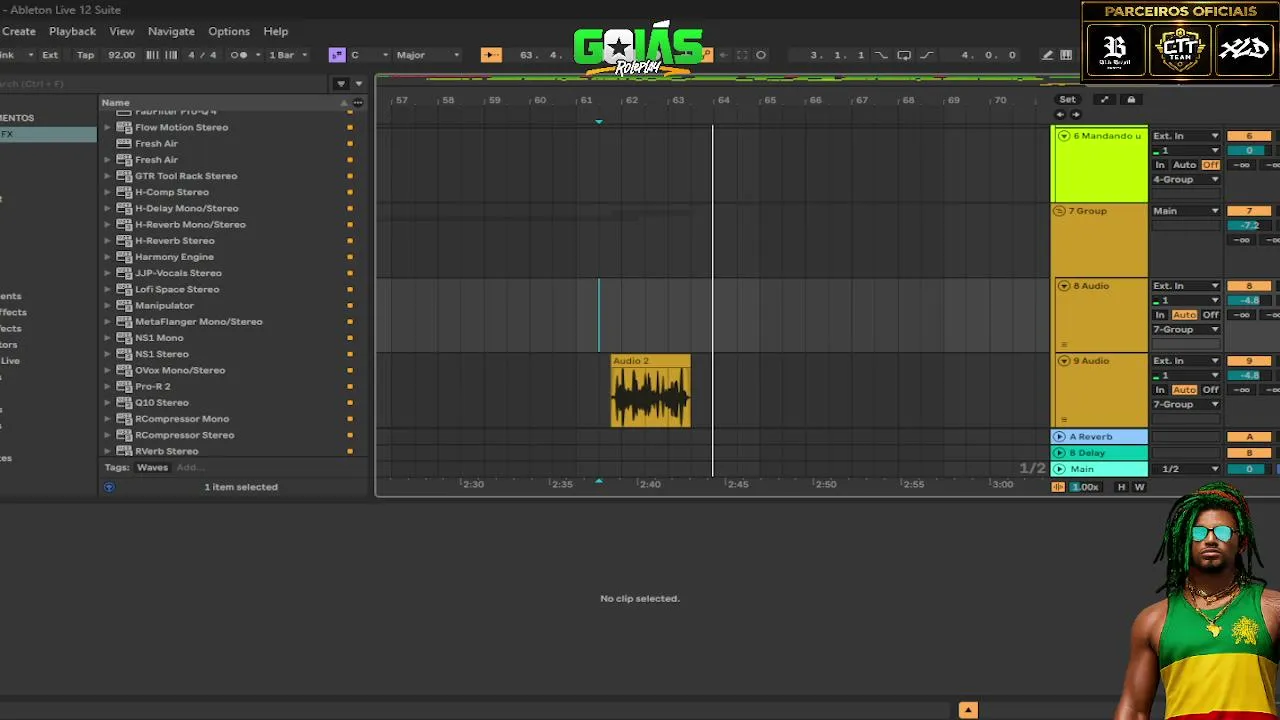Screen dimensions: 1280x720
Task: Click the Ext sync button
Action: (x=50, y=55)
